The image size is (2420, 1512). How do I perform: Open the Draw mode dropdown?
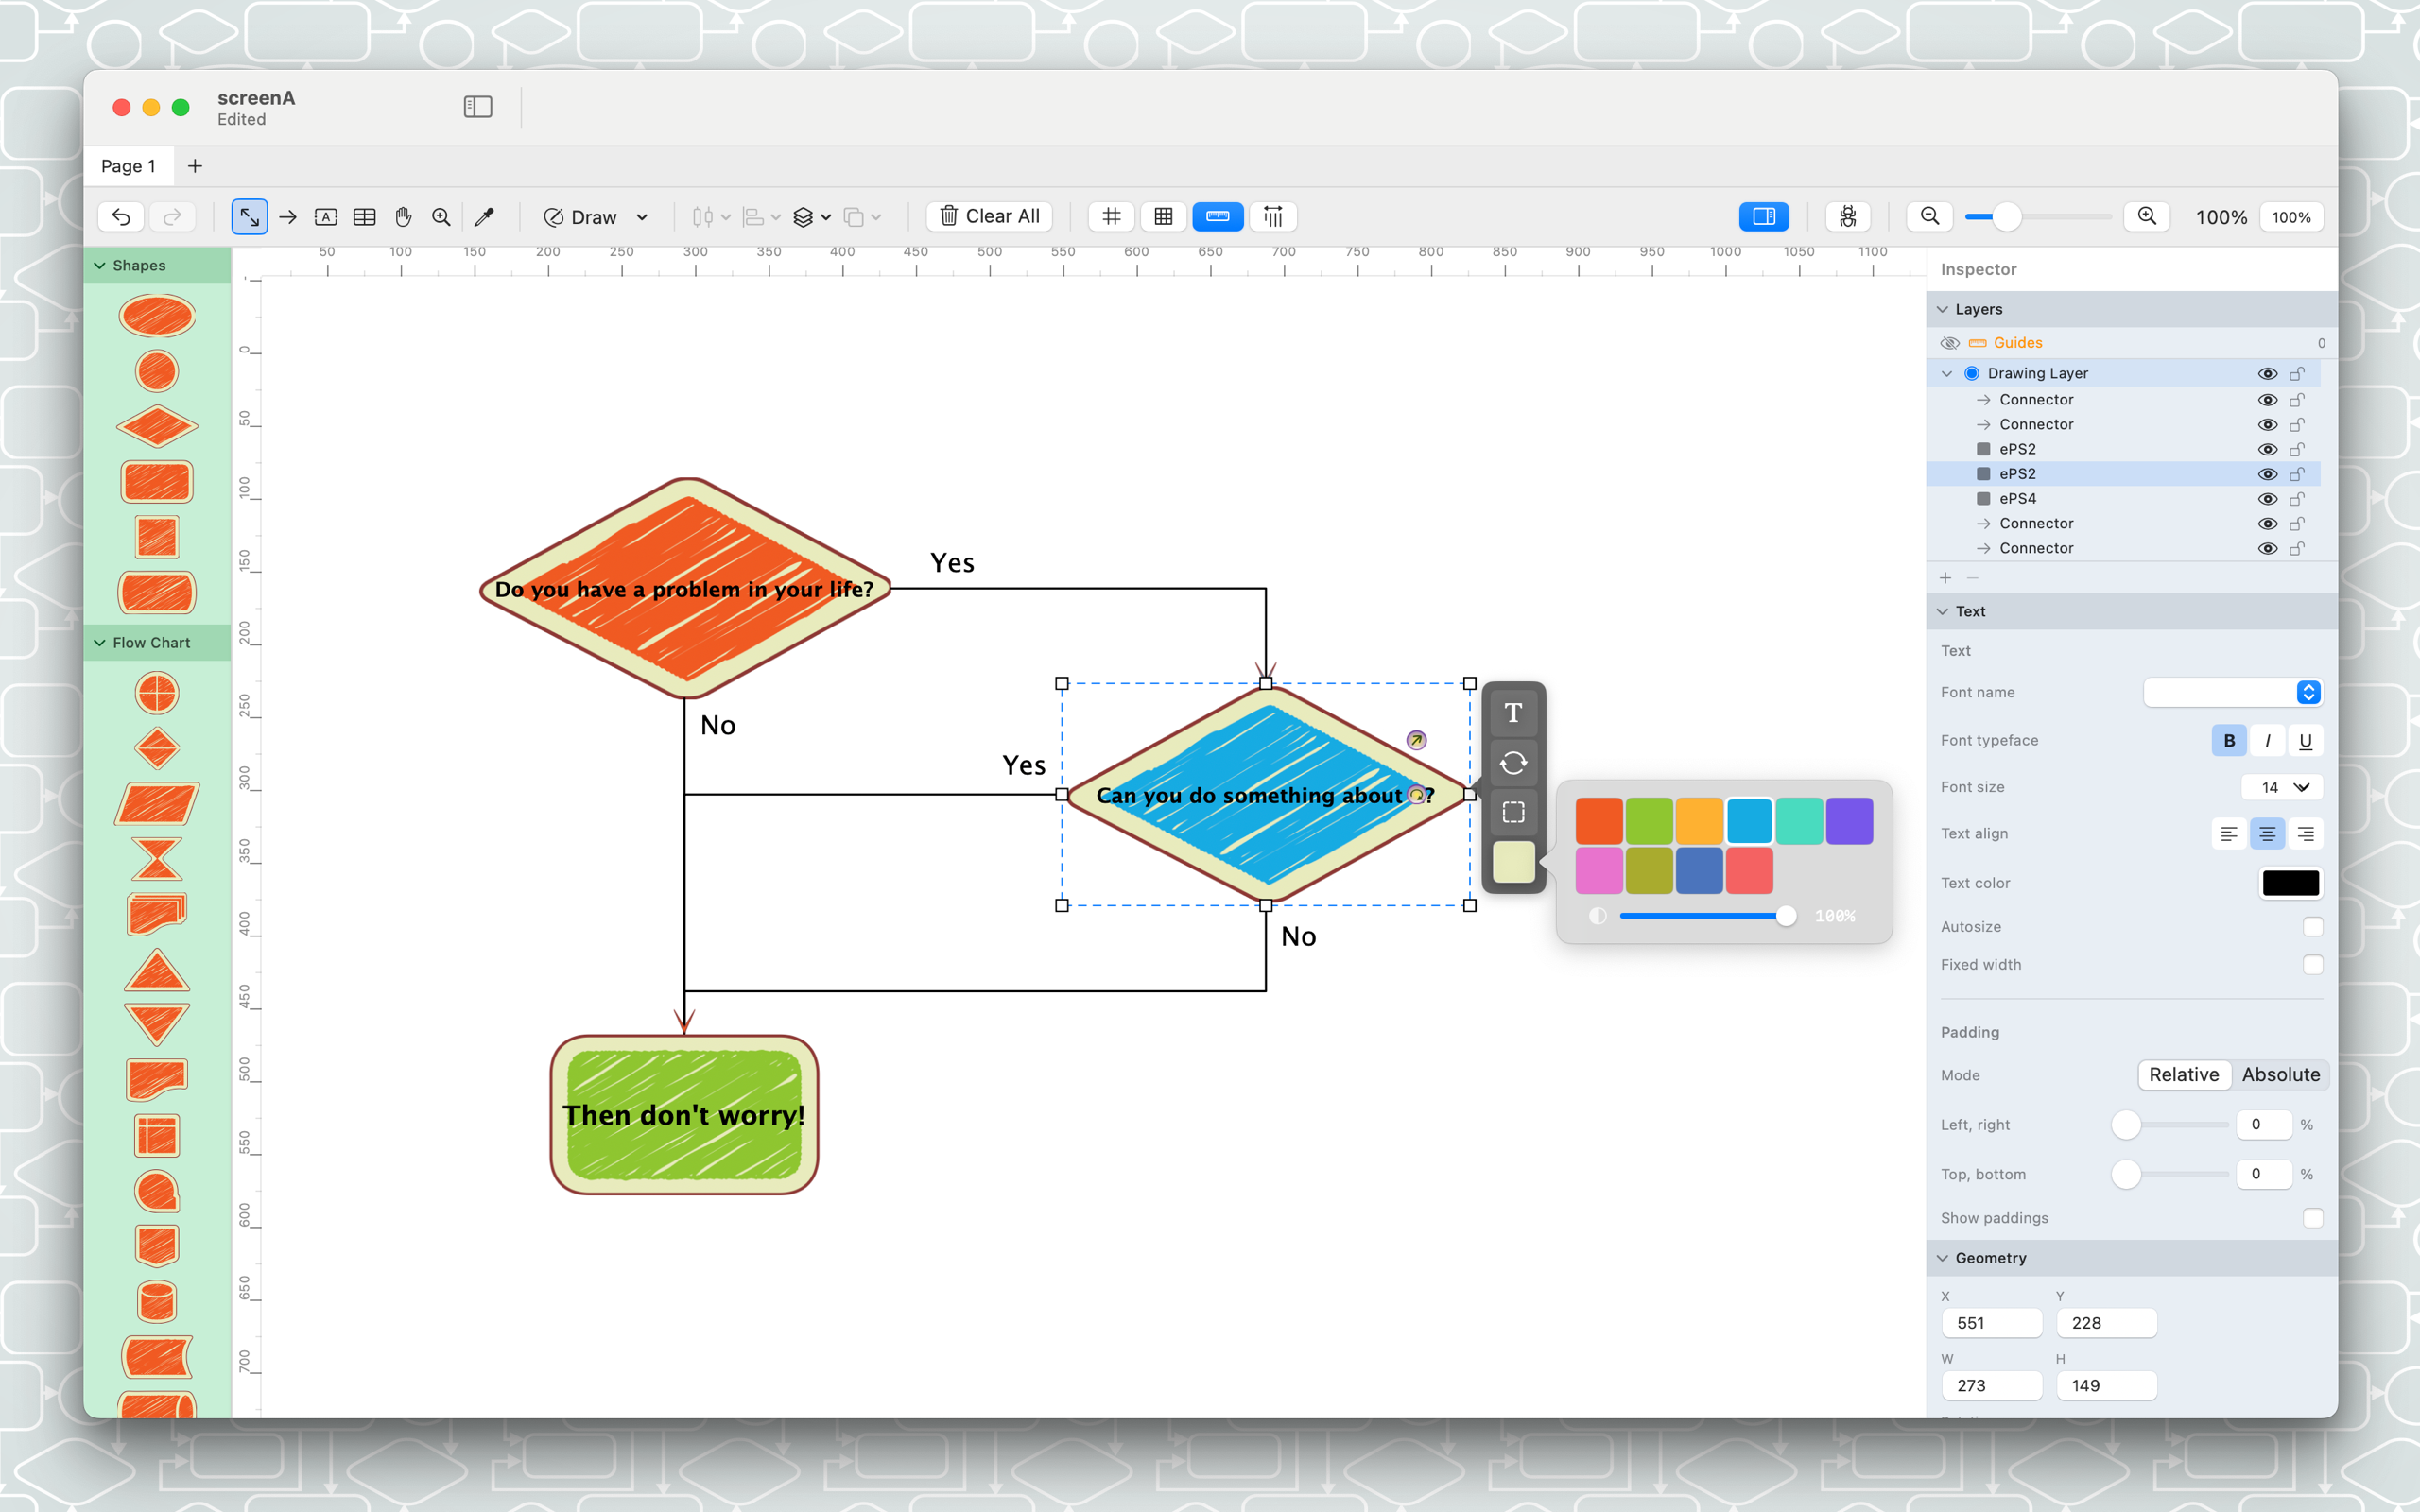coord(641,216)
